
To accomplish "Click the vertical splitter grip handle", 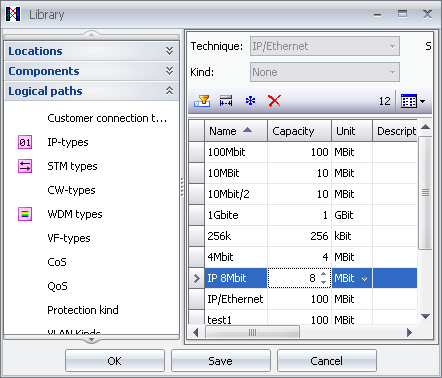I will tap(182, 187).
